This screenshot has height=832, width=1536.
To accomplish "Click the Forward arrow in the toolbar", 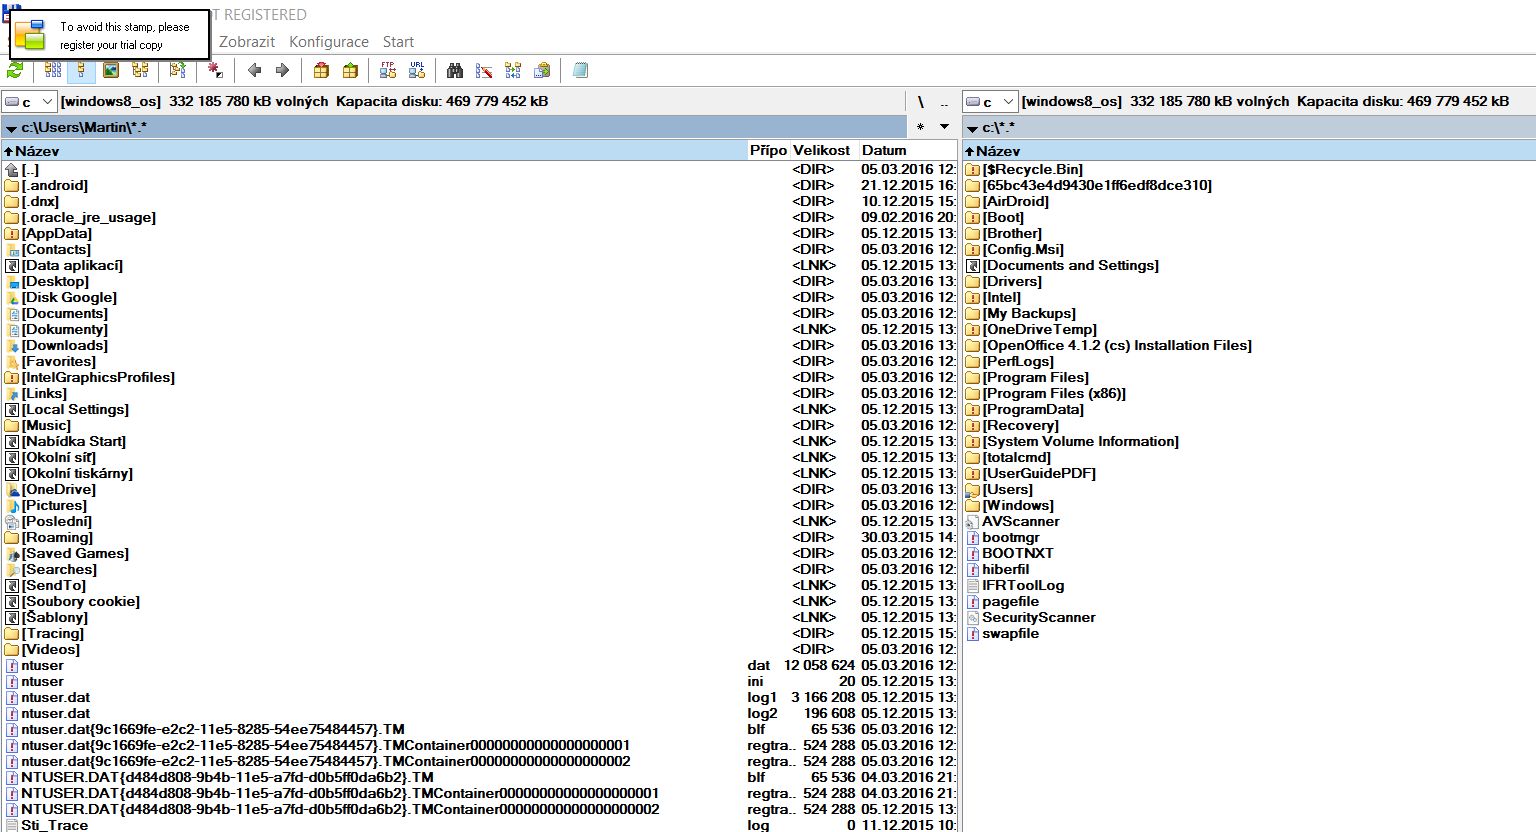I will point(282,70).
